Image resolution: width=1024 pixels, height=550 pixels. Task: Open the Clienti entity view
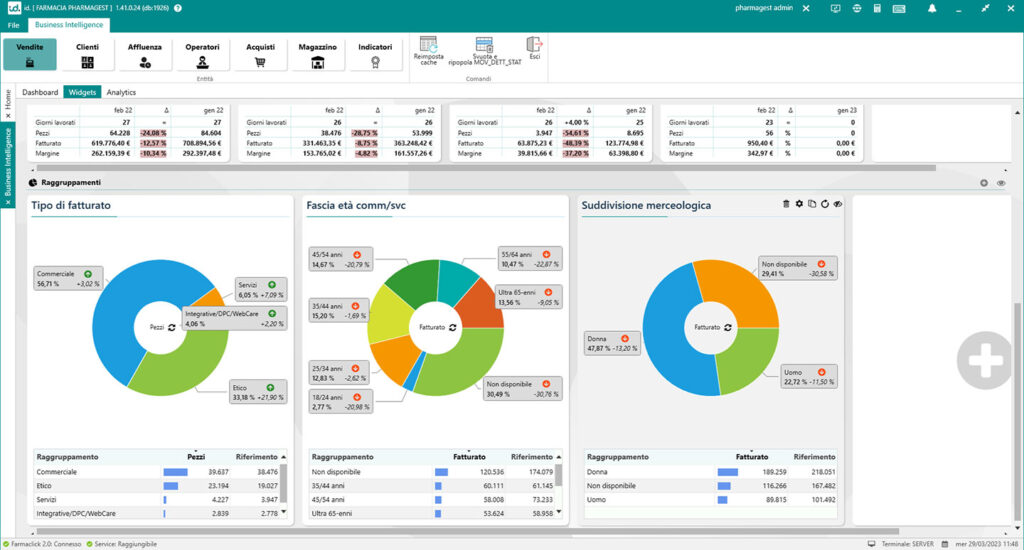tap(87, 54)
